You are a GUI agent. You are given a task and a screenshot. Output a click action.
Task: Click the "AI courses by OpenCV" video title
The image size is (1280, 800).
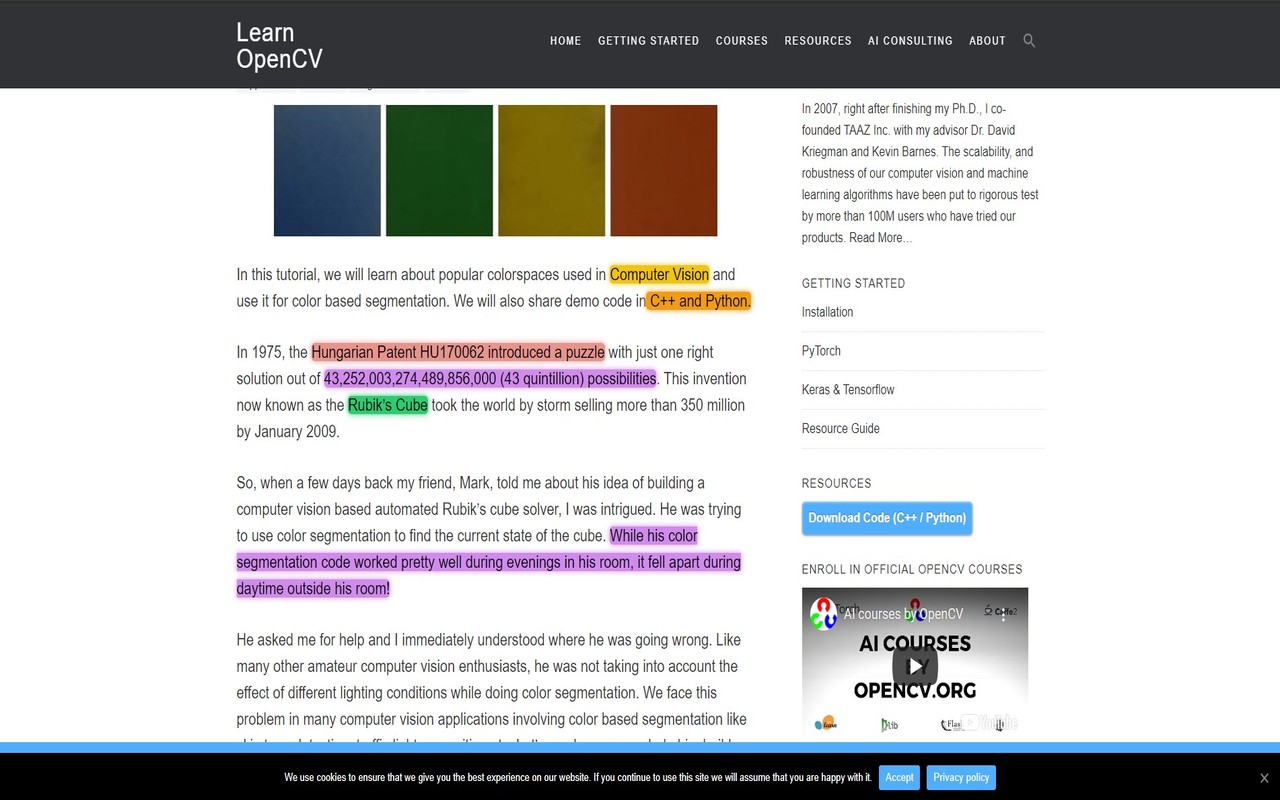[903, 614]
